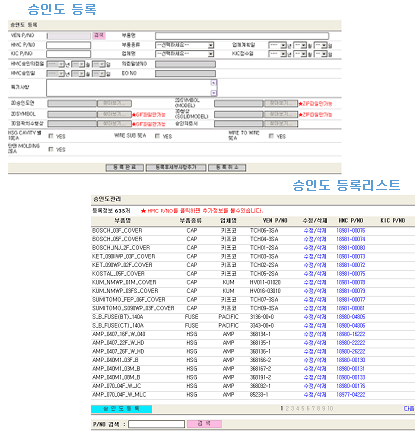
Task: Click the FUSE cell in S_B_FUSE(CT)_140A row
Action: 192,325
